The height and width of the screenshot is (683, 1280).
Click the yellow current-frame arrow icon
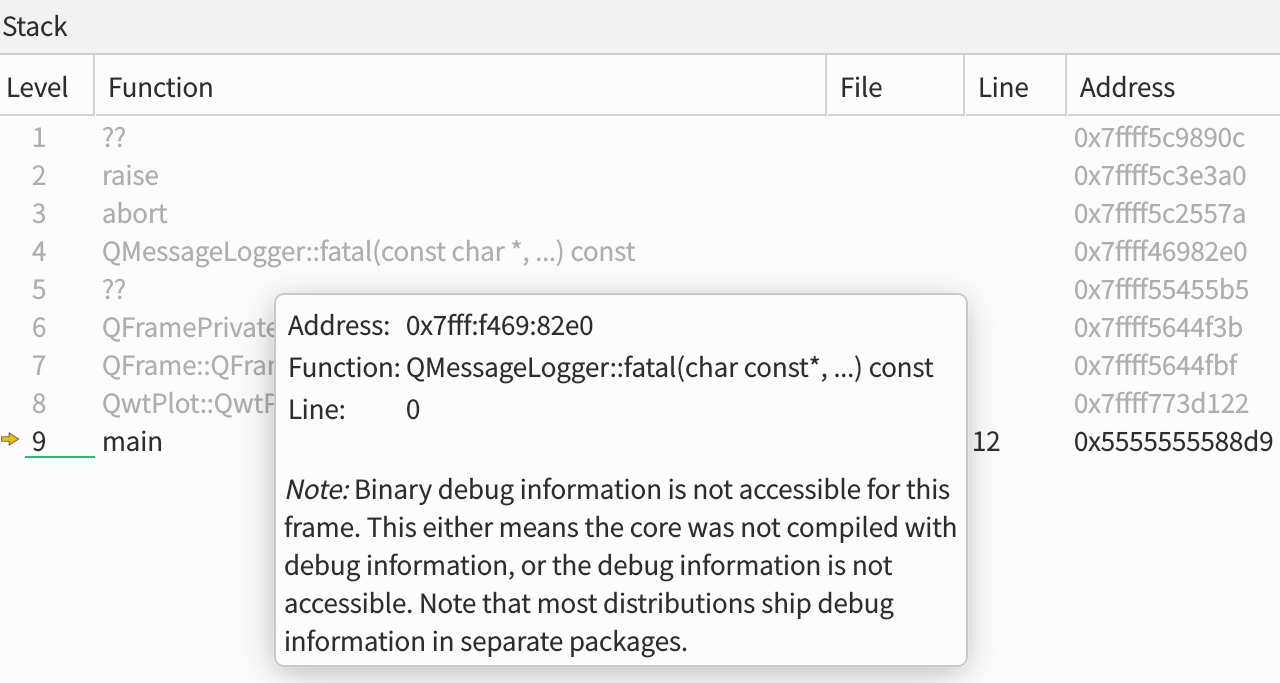(x=11, y=440)
